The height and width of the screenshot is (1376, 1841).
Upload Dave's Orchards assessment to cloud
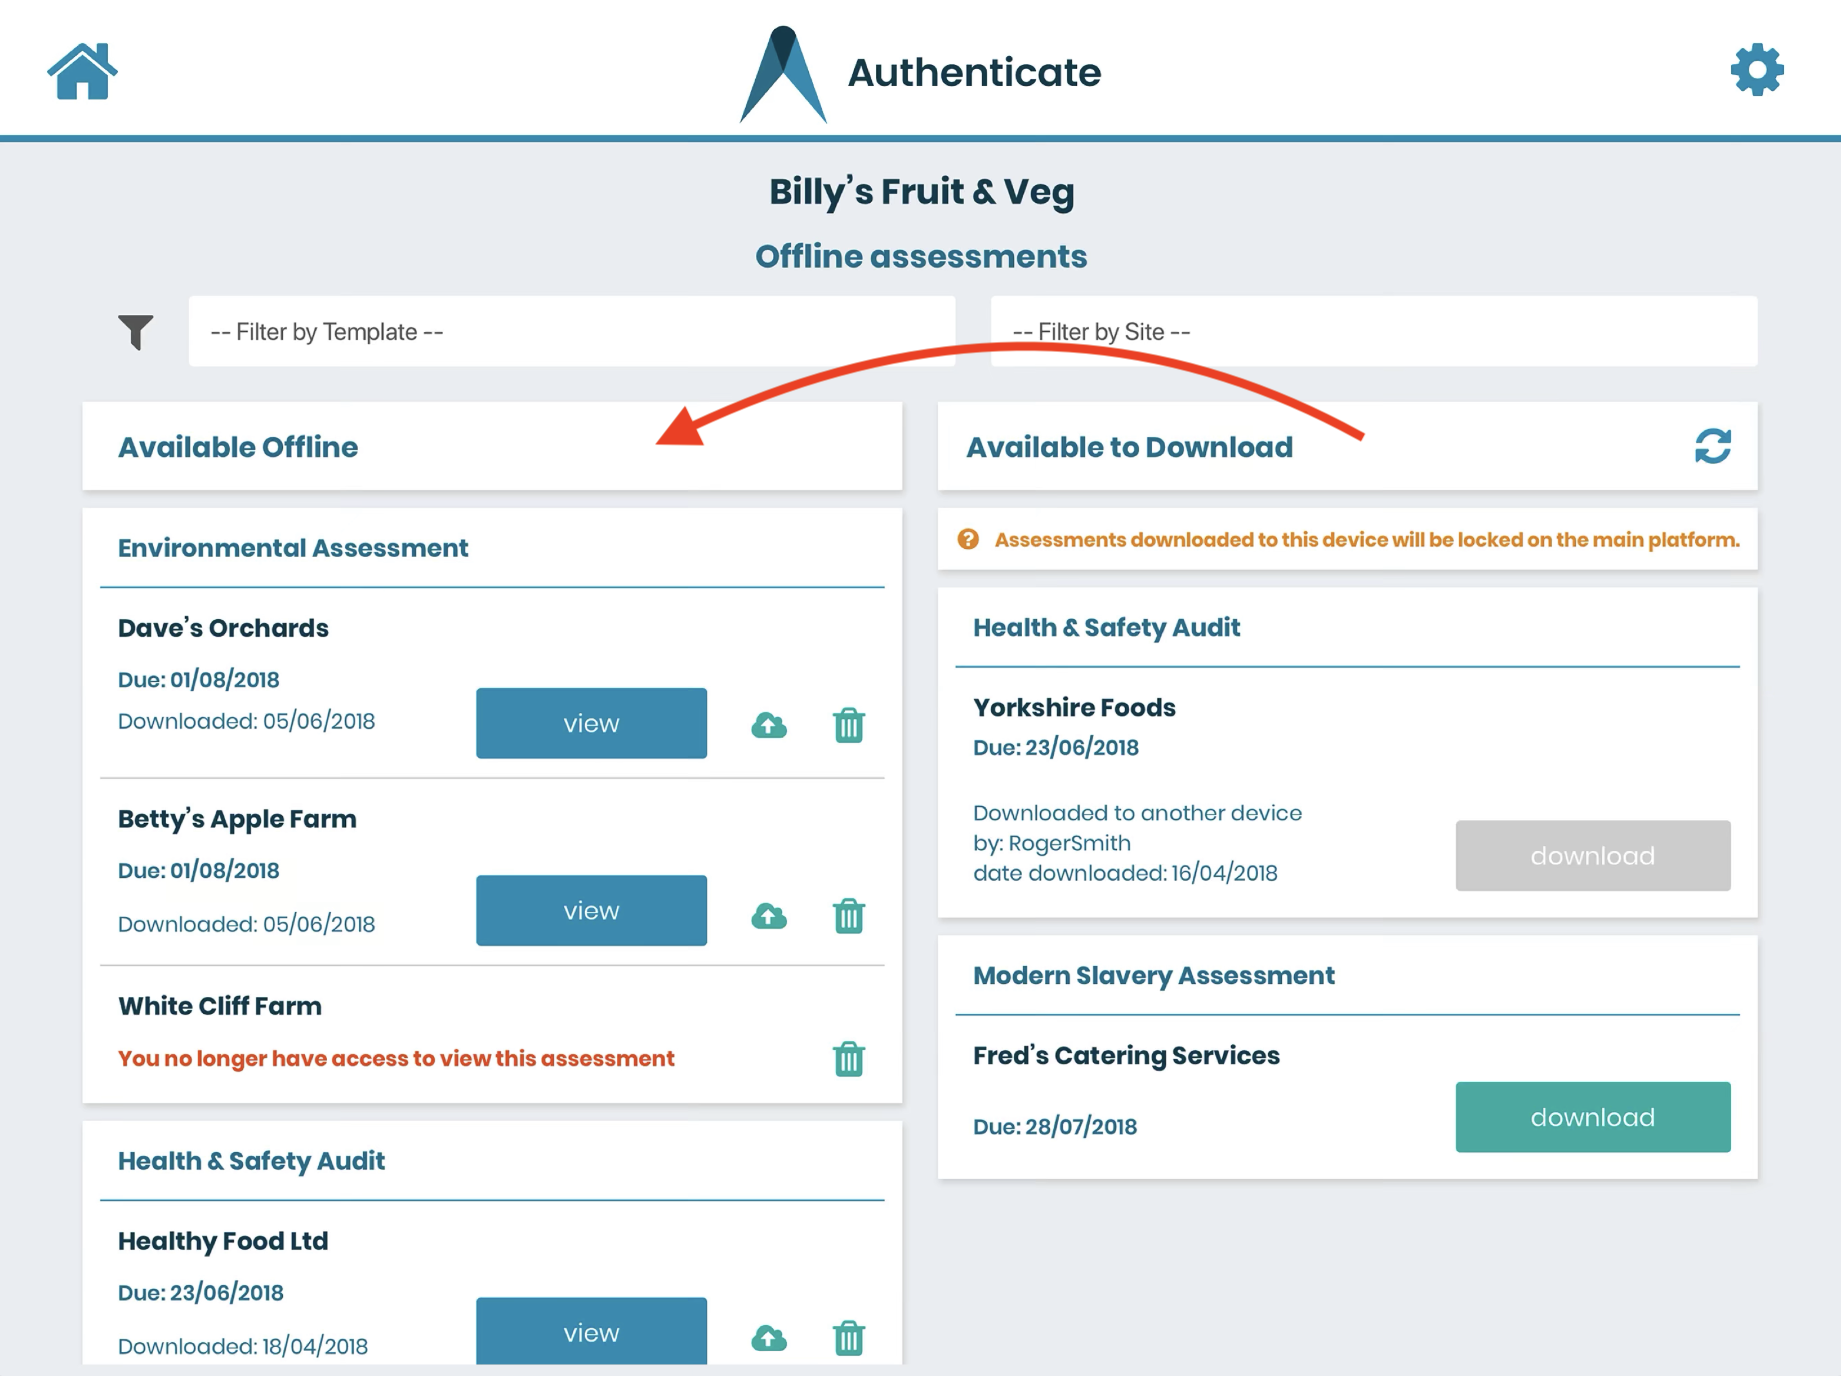coord(769,725)
